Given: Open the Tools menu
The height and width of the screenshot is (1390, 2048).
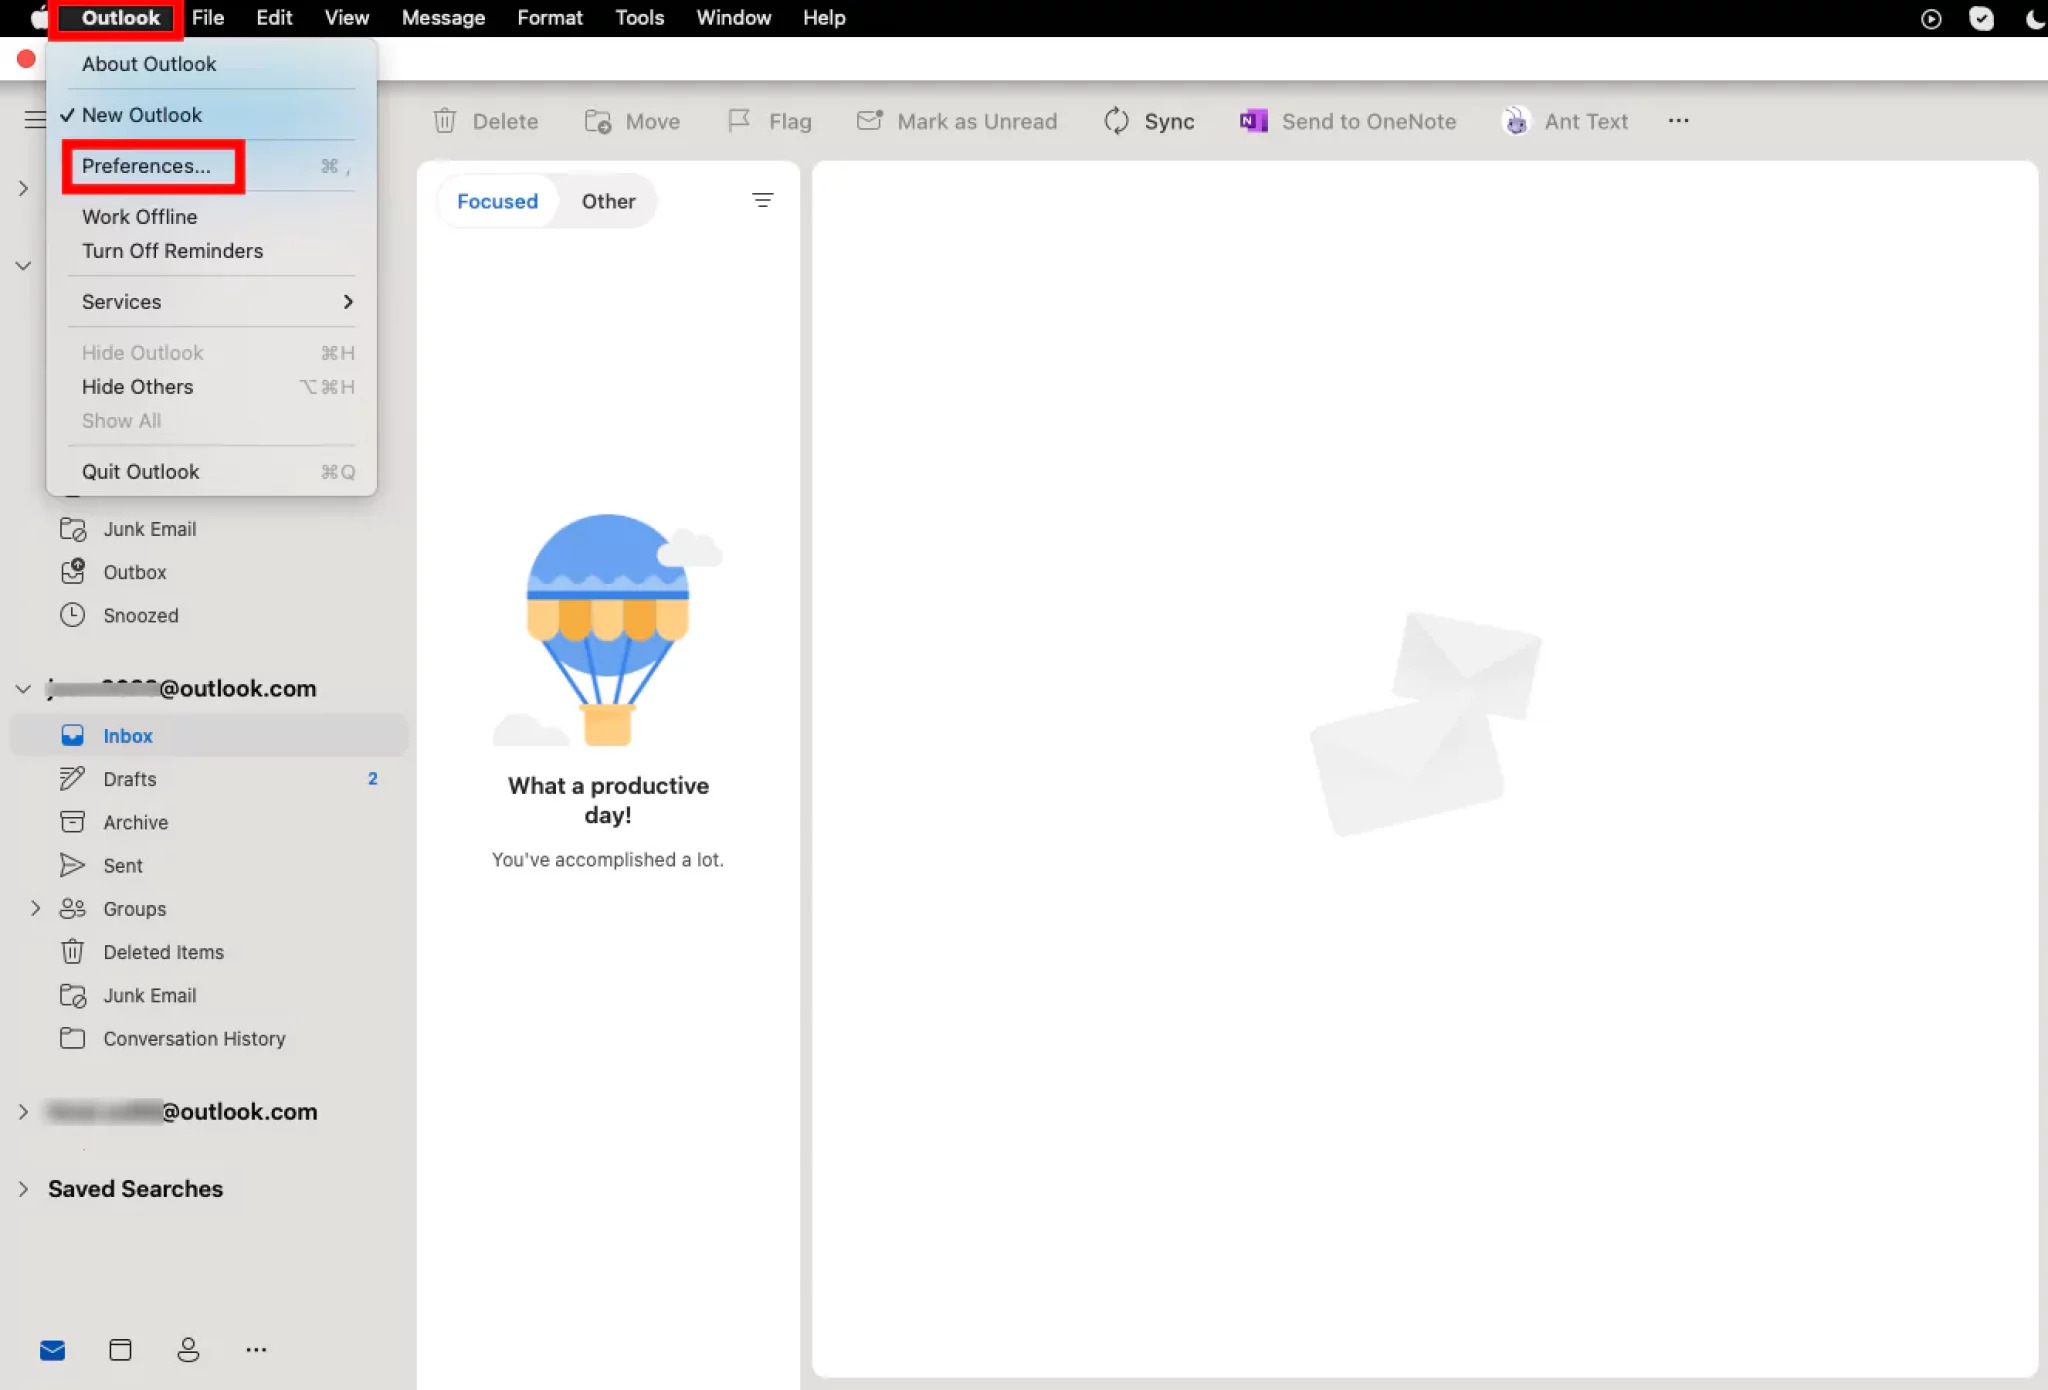Looking at the screenshot, I should [x=639, y=18].
